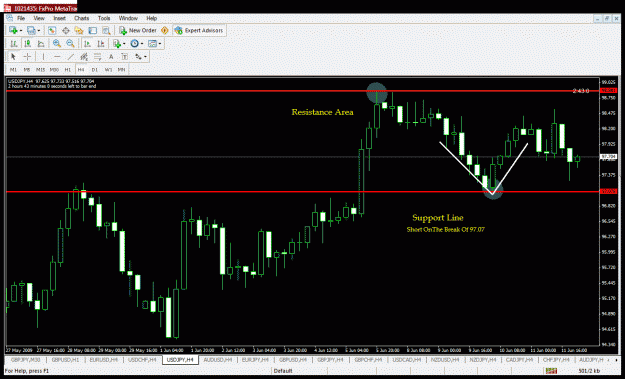Open the Tools menu
This screenshot has height=379, width=625.
(x=104, y=18)
